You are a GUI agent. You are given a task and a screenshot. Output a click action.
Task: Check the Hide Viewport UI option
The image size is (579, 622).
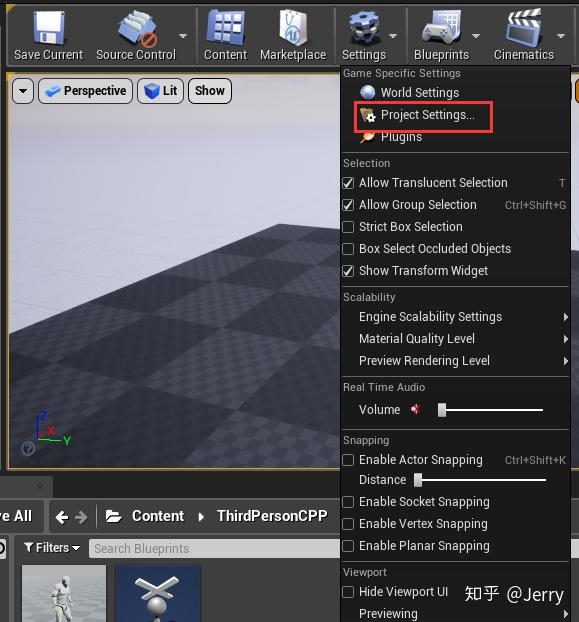tap(348, 592)
